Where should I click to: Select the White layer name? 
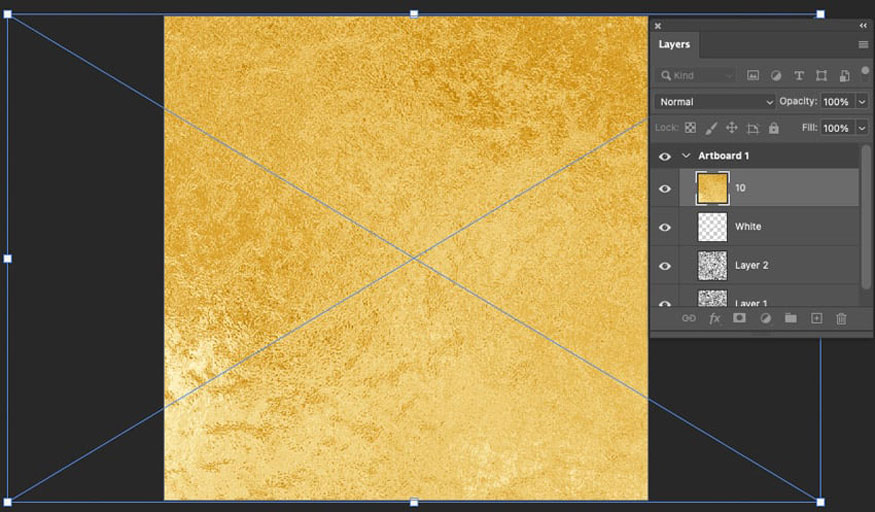748,226
